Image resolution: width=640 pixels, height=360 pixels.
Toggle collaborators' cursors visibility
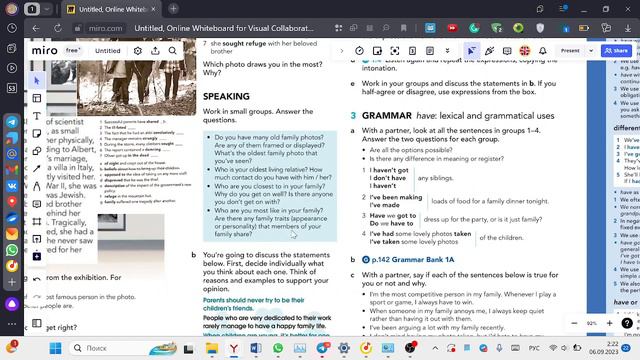pos(471,51)
